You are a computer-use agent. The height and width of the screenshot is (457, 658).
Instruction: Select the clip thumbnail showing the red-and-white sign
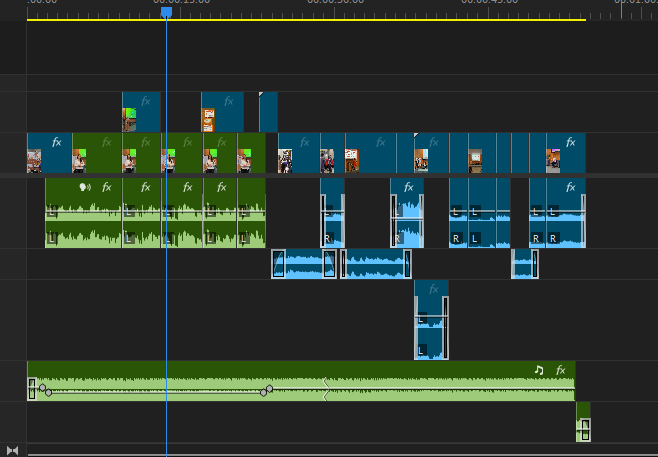coord(352,161)
